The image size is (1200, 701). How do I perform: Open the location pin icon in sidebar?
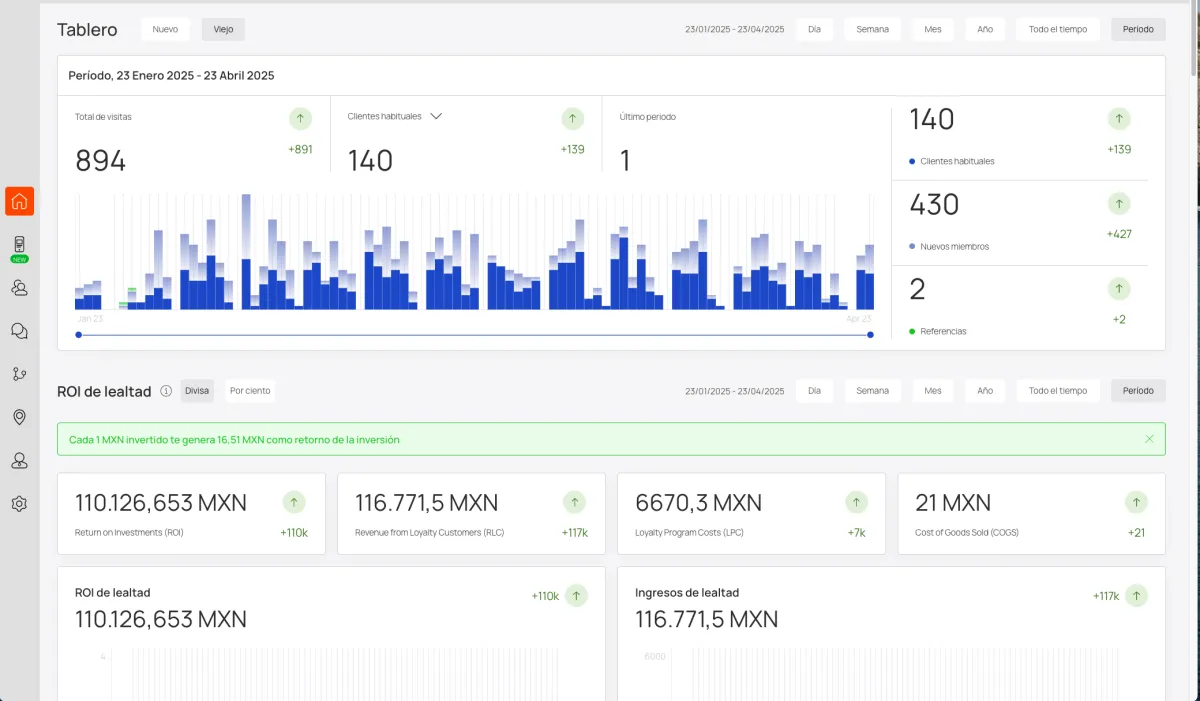[19, 417]
